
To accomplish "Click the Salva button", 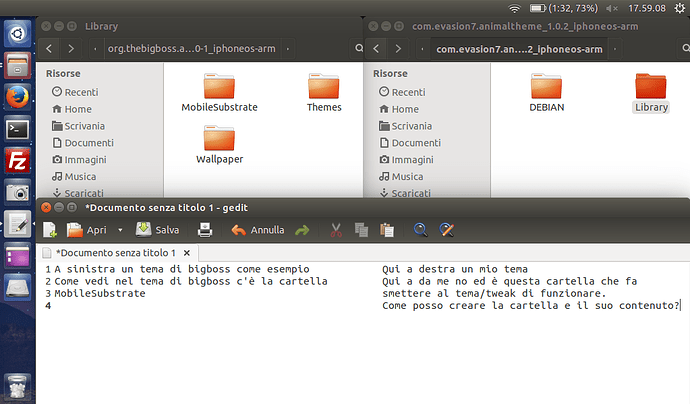I will click(x=157, y=230).
